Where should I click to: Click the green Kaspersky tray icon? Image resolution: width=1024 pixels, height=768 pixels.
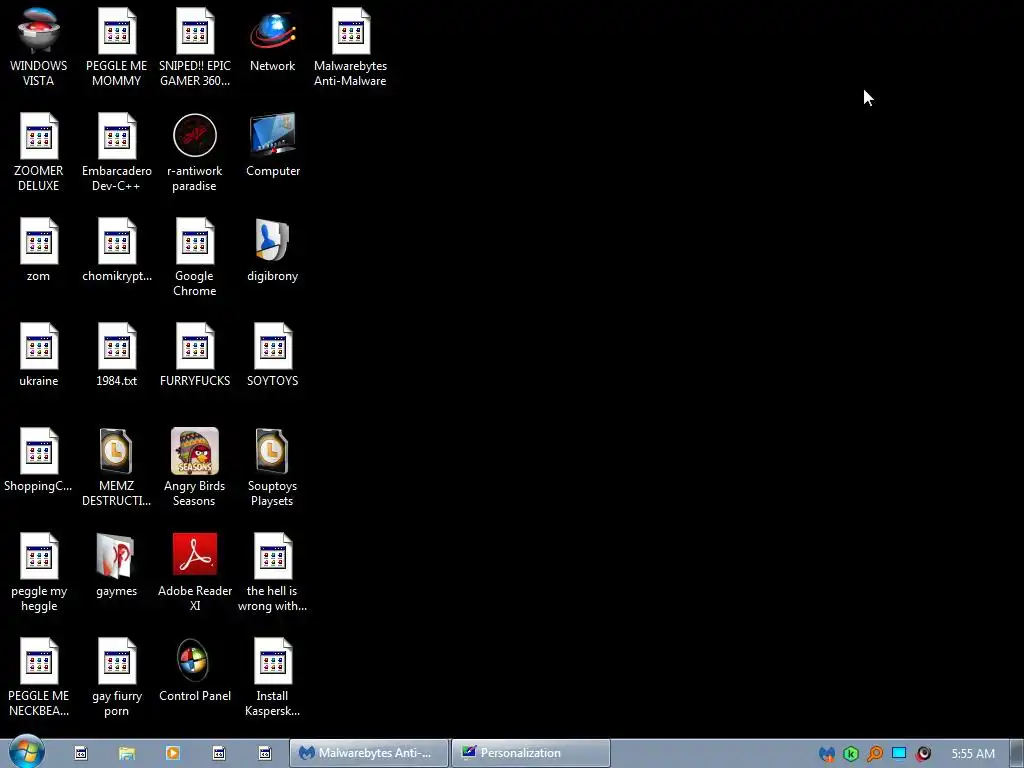851,754
